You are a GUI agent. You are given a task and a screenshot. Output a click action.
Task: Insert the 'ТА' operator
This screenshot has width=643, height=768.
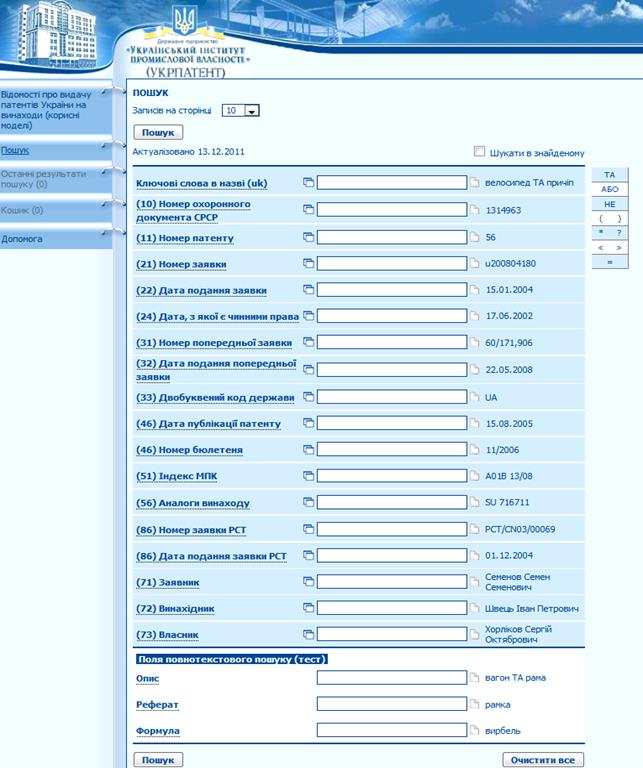click(x=610, y=175)
